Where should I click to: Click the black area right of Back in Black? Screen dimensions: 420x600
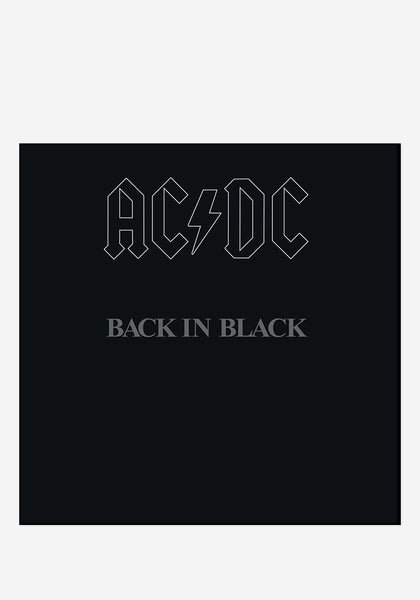point(354,328)
